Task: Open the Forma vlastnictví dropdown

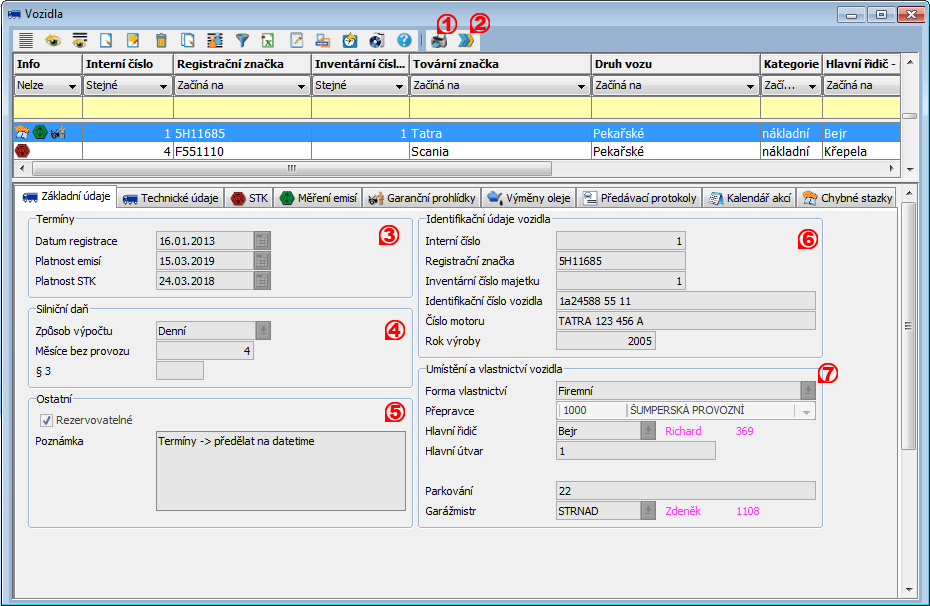Action: coord(807,391)
